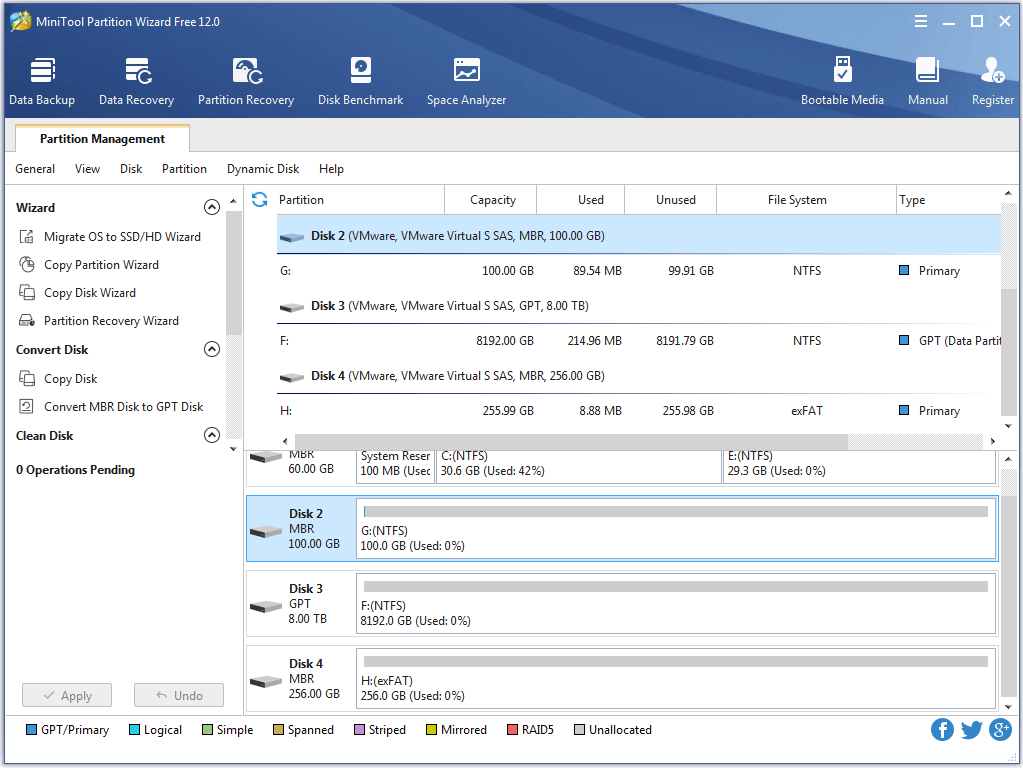1023x768 pixels.
Task: Select the Disk 3 drive icon in disk map
Action: click(266, 607)
